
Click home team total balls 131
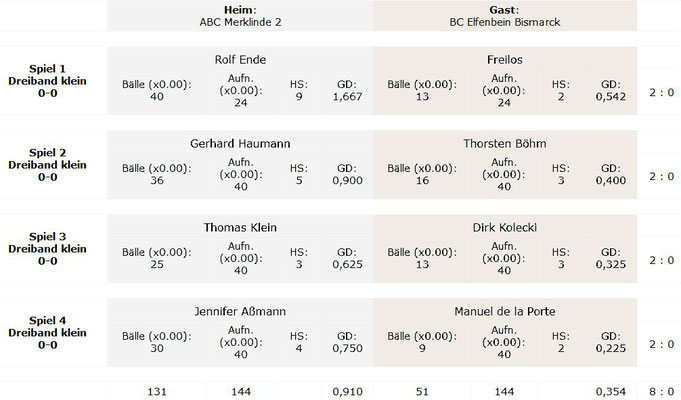coord(157,391)
